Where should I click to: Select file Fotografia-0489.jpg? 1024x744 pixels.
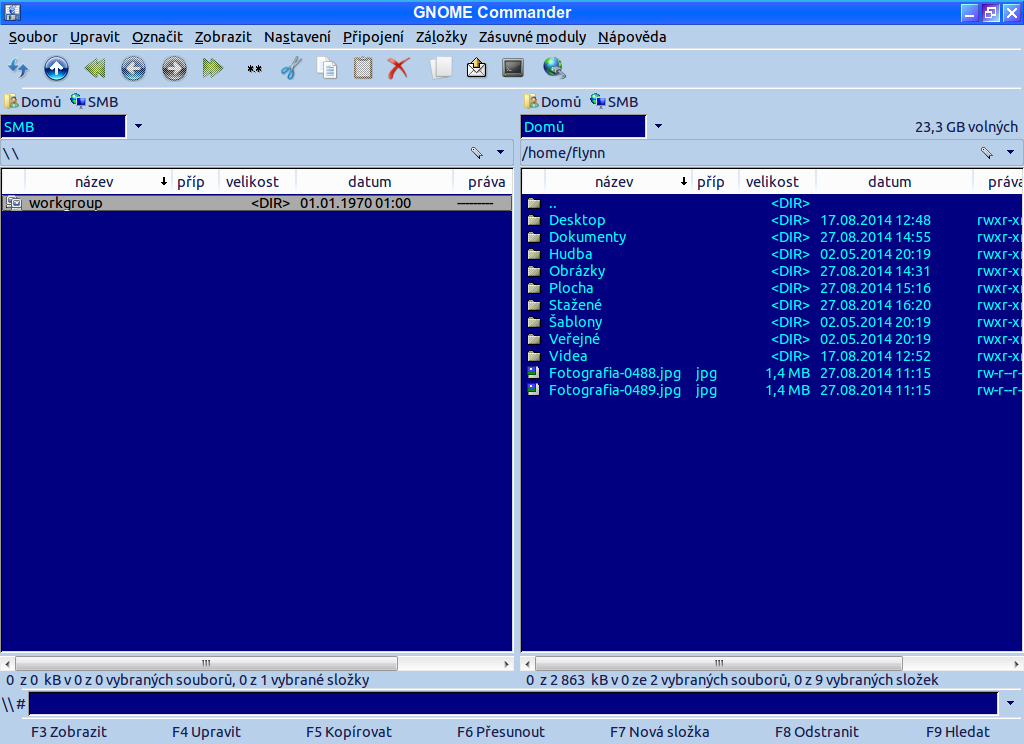pyautogui.click(x=773, y=390)
